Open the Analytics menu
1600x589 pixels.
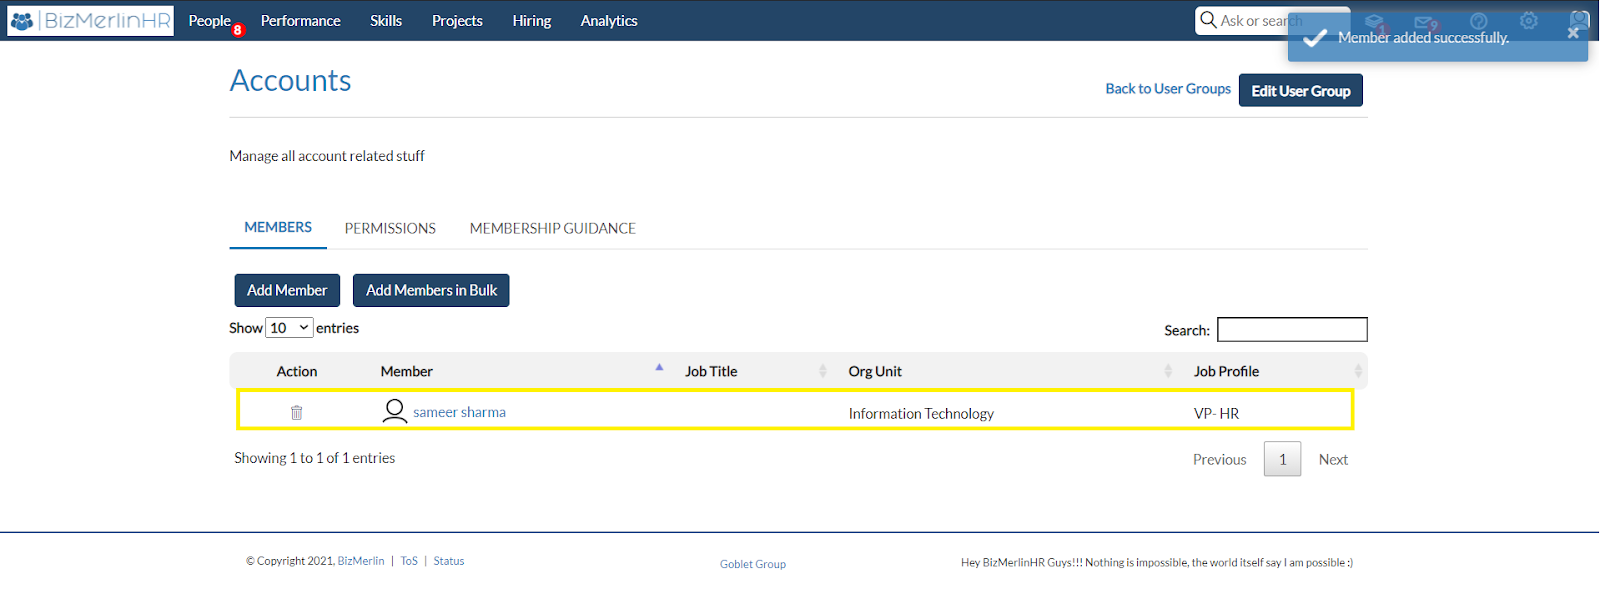coord(609,21)
